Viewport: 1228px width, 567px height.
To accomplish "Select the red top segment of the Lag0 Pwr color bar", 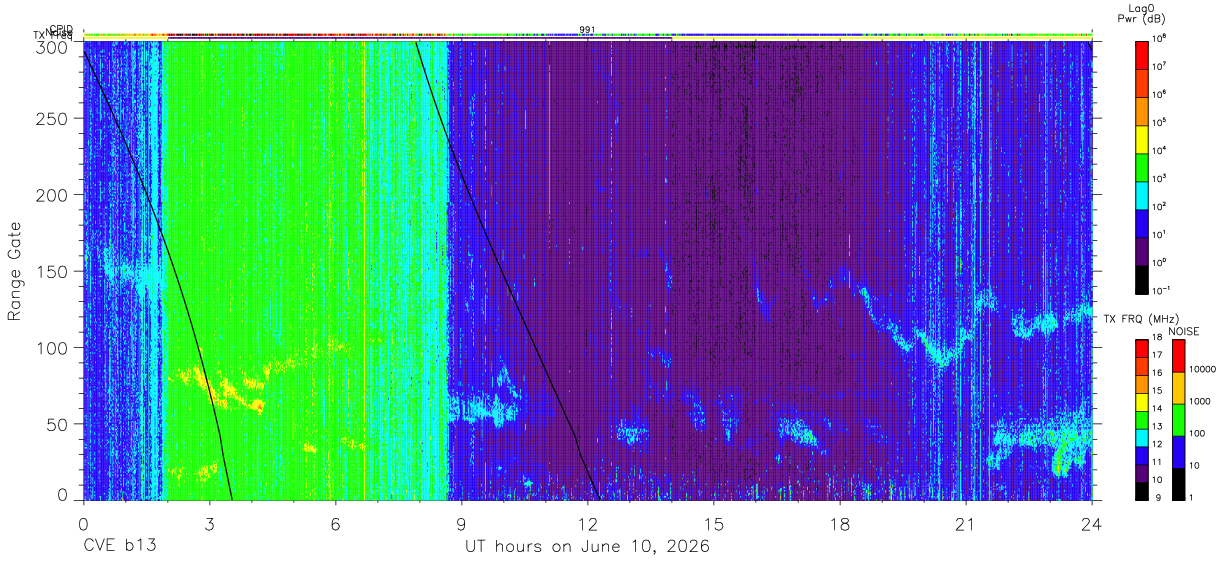I will (x=1140, y=54).
